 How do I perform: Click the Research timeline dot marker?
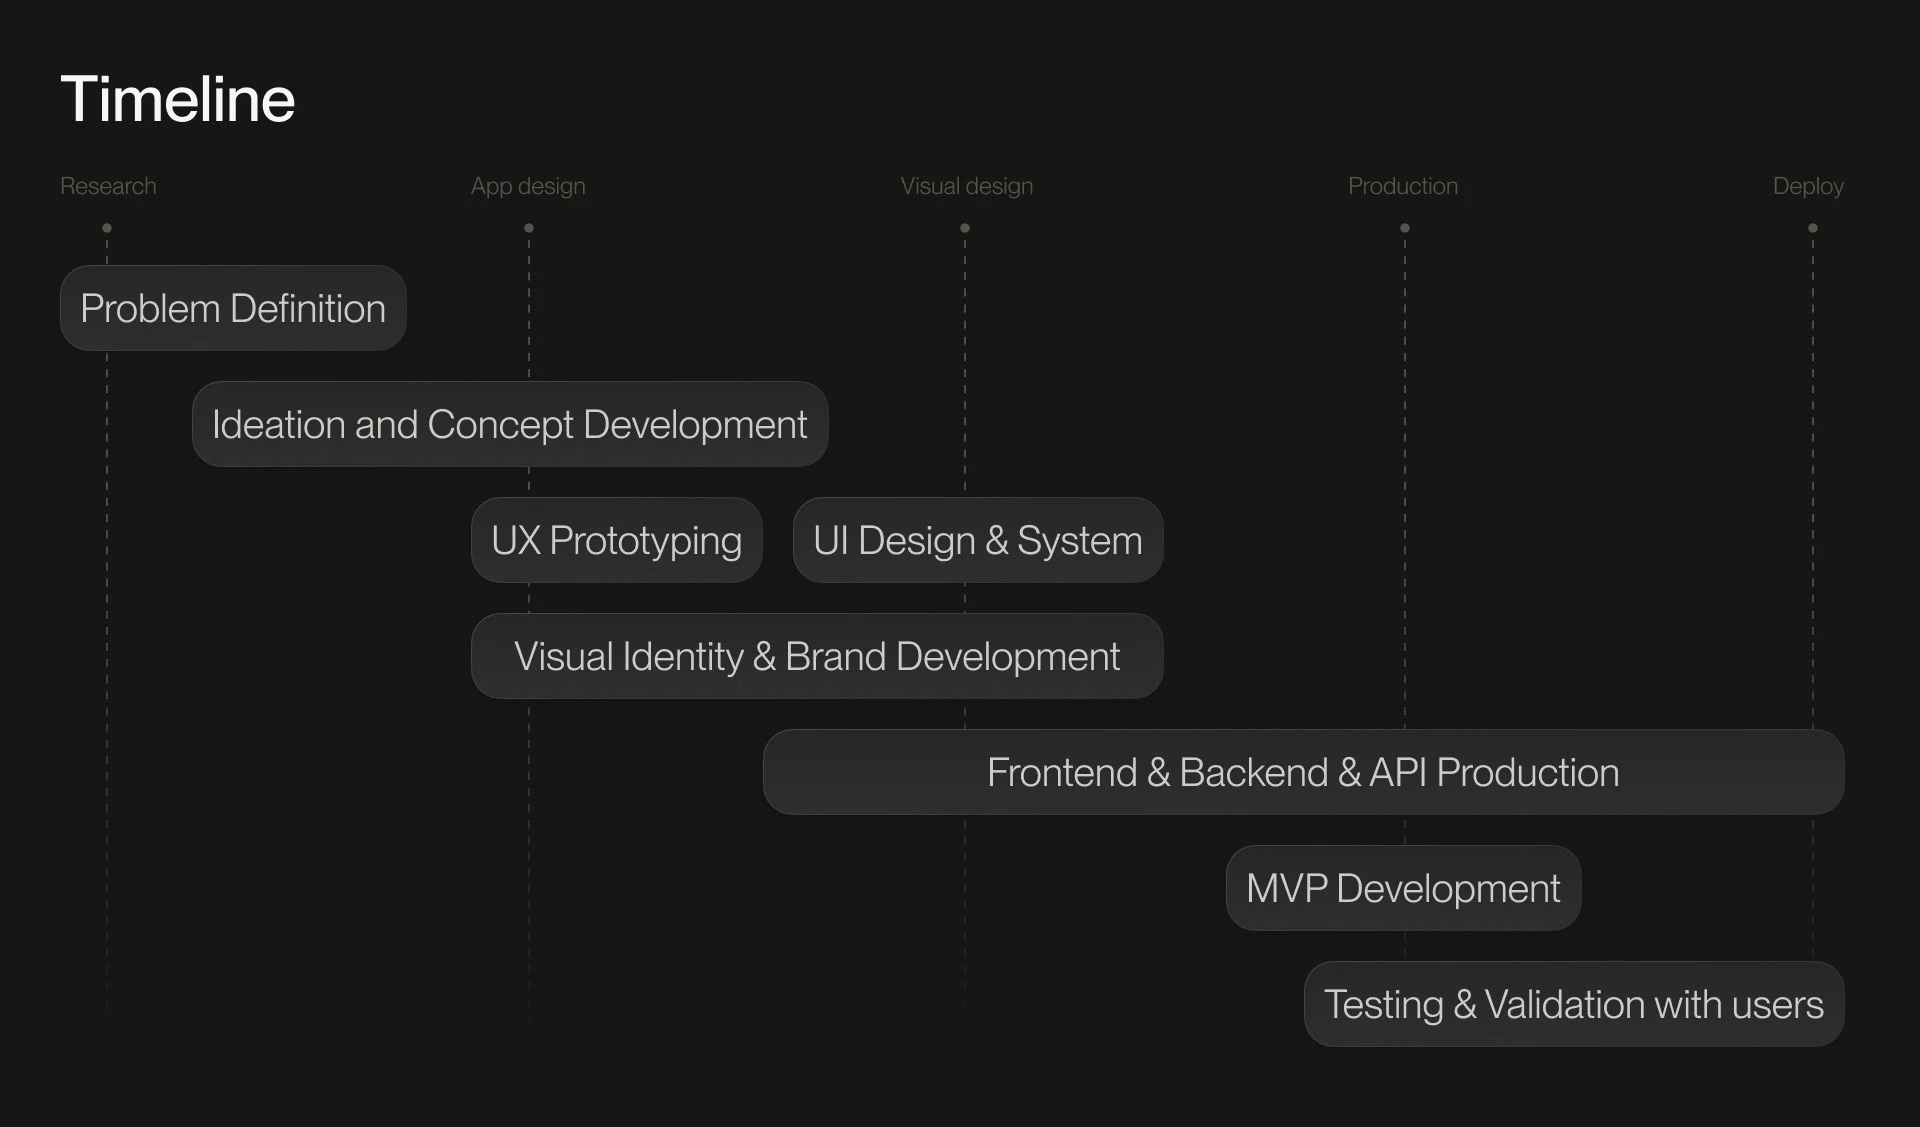[107, 228]
